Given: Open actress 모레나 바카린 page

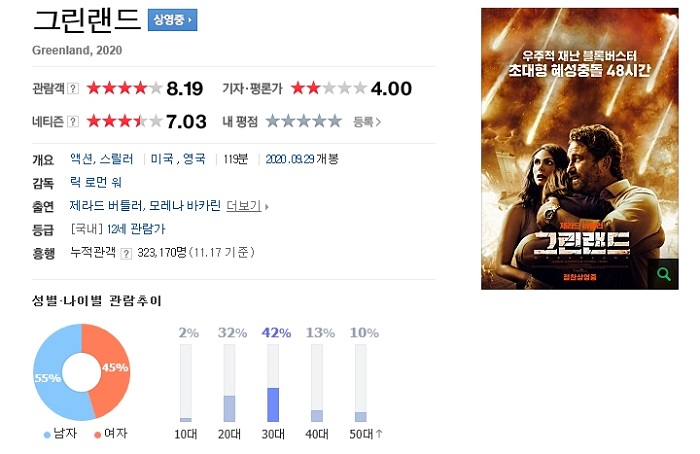Looking at the screenshot, I should (185, 205).
